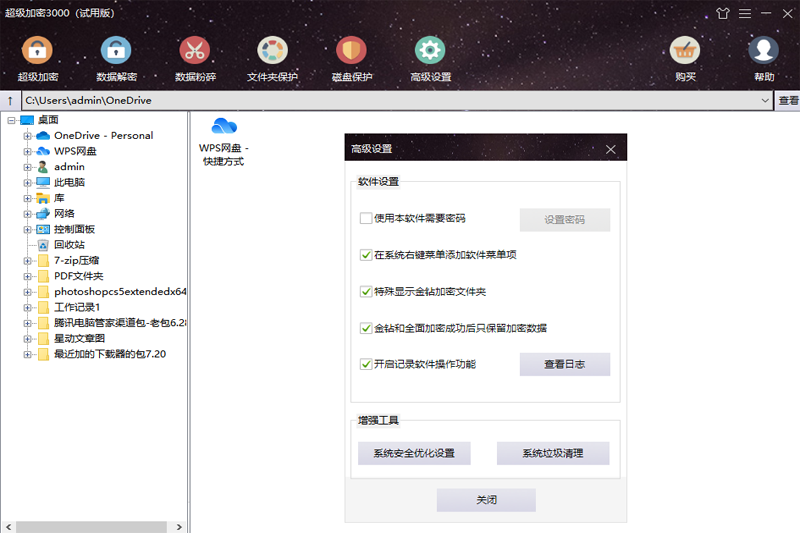Open the 超级加密 lock icon

click(x=37, y=50)
